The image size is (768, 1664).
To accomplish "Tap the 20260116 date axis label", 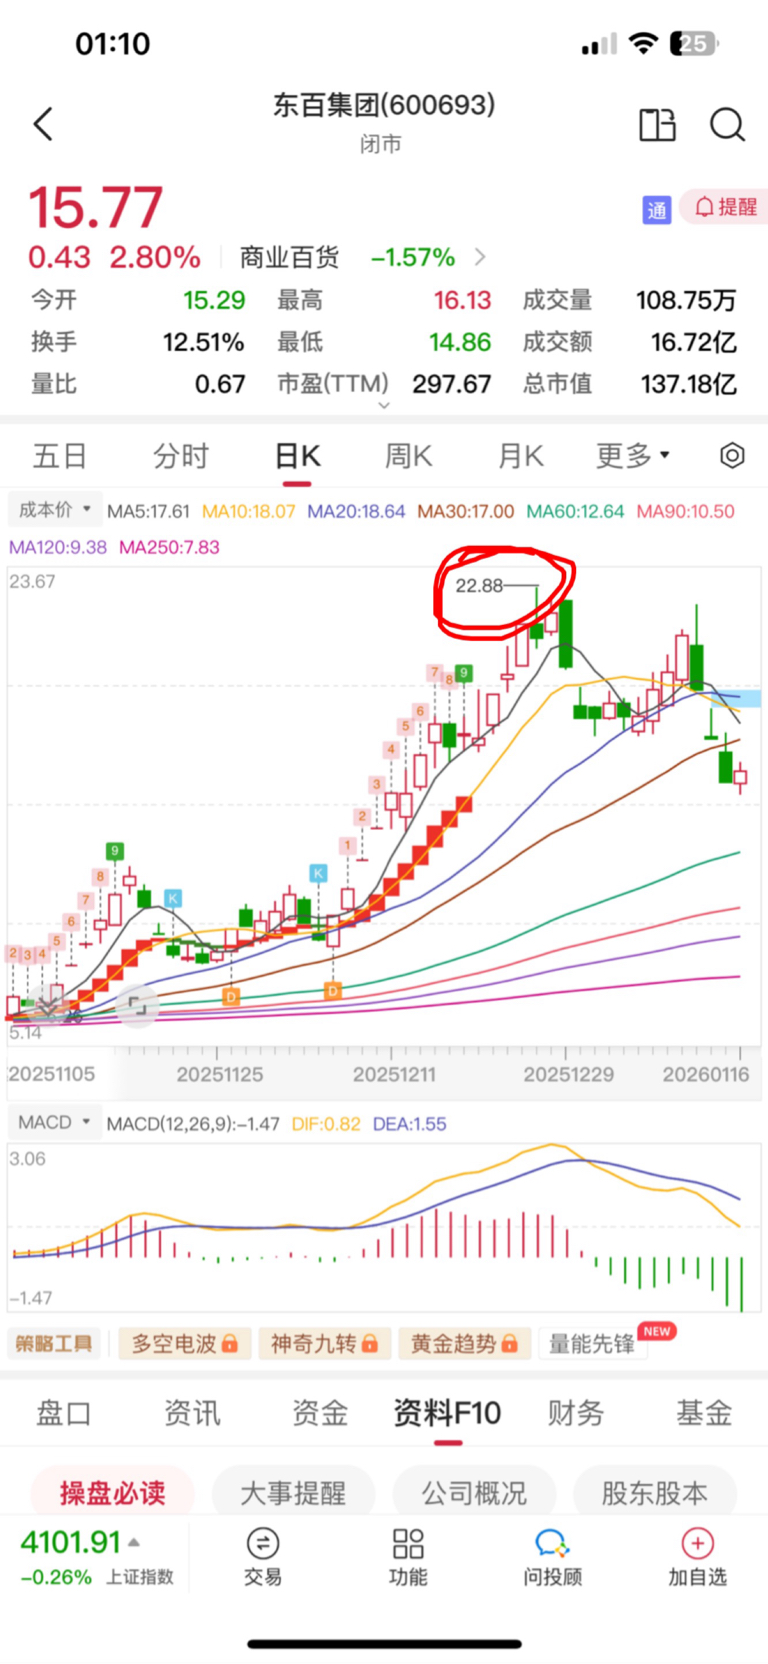I will click(x=705, y=1074).
